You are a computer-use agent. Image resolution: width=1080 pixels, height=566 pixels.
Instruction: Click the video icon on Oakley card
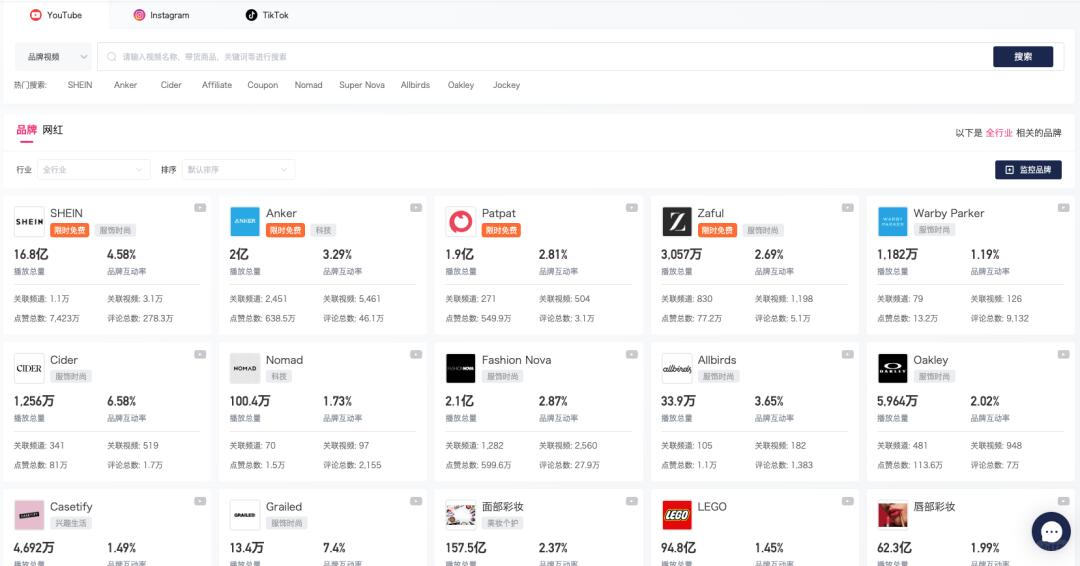(1063, 354)
